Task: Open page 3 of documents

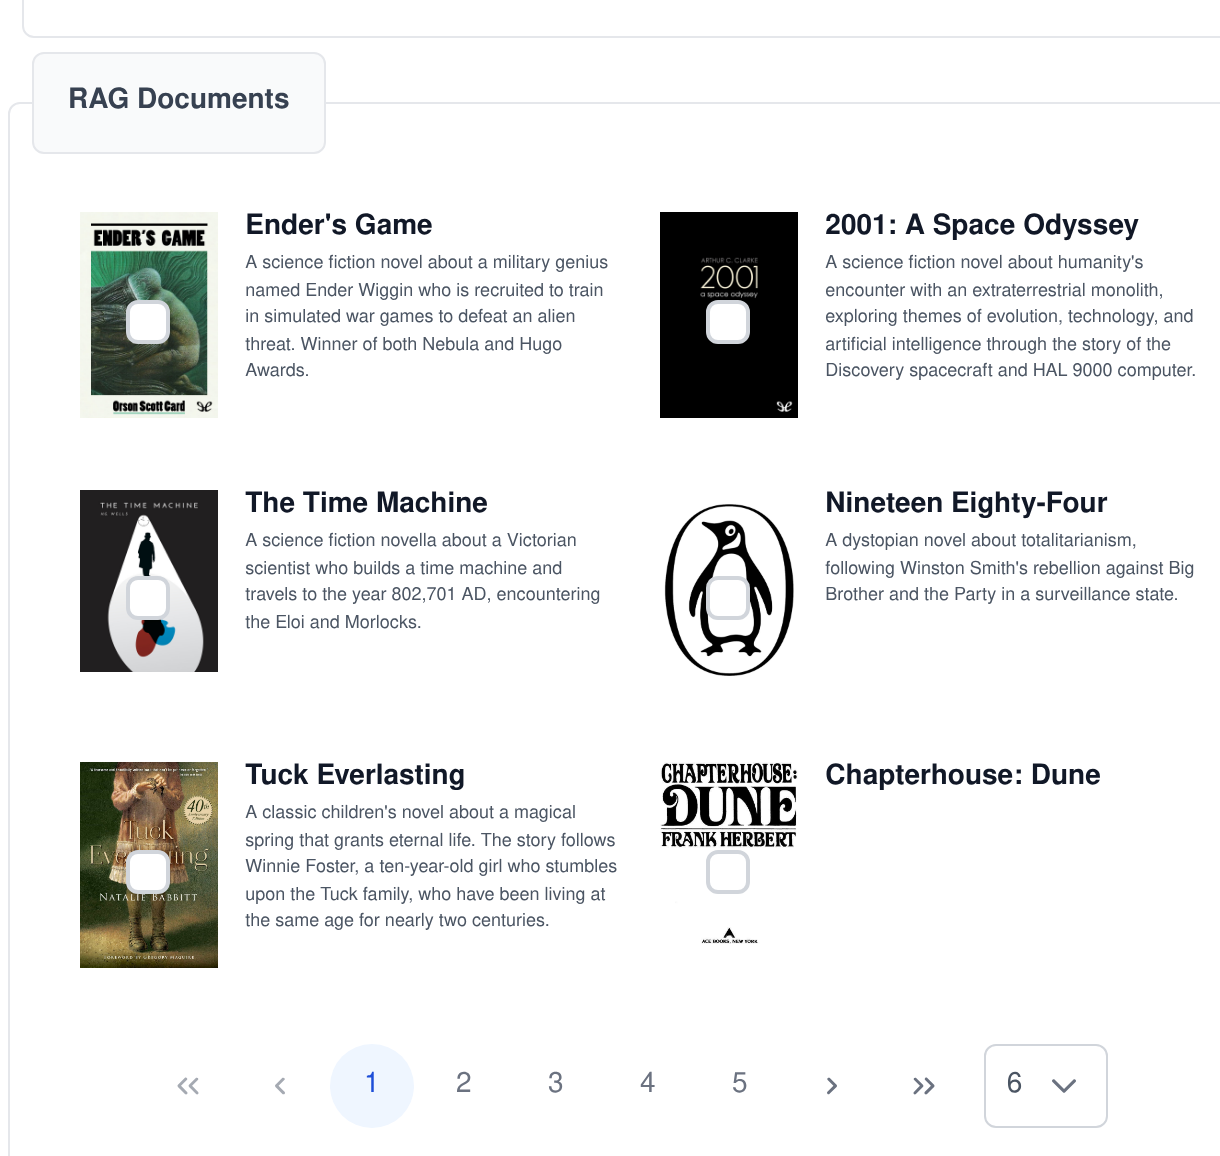Action: tap(556, 1083)
